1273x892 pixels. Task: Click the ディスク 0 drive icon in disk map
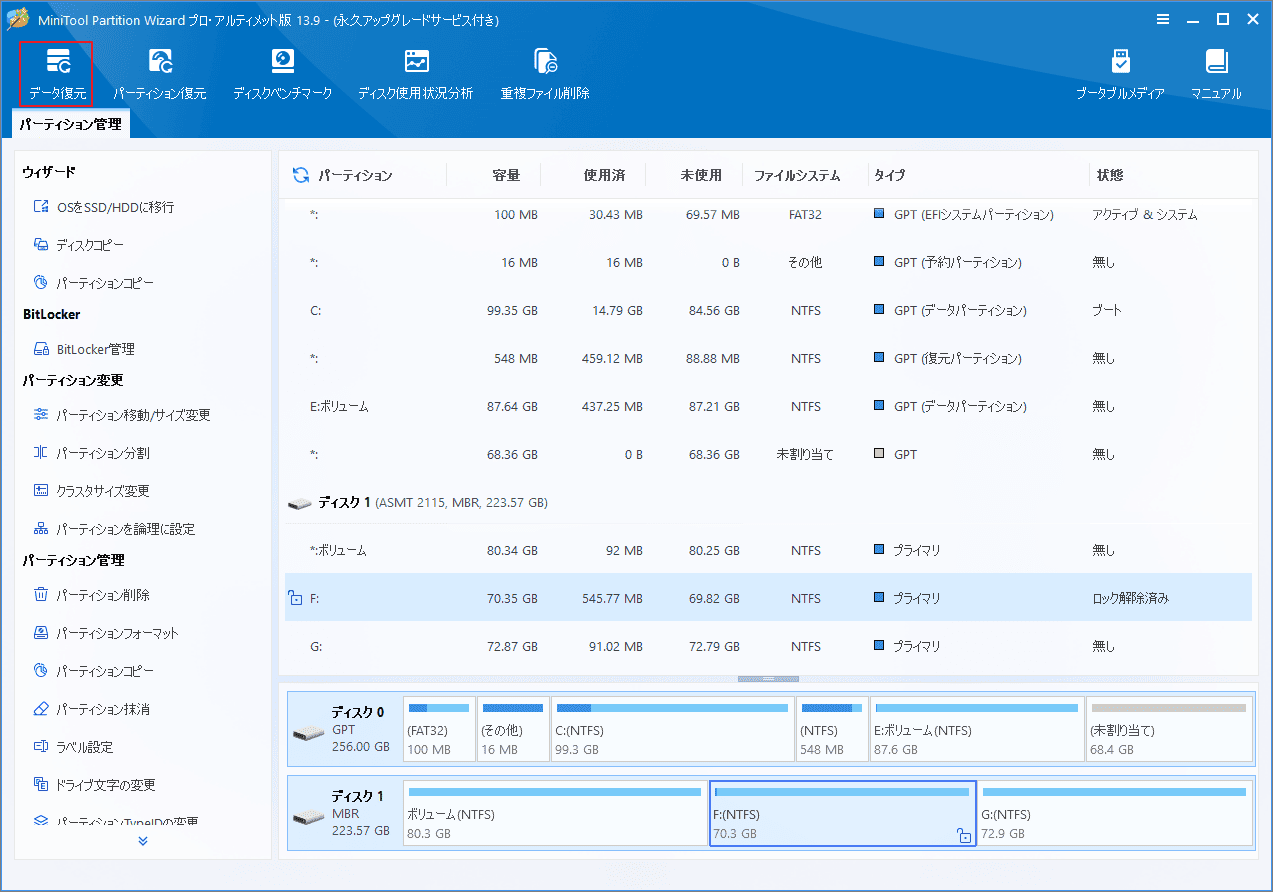pos(308,734)
